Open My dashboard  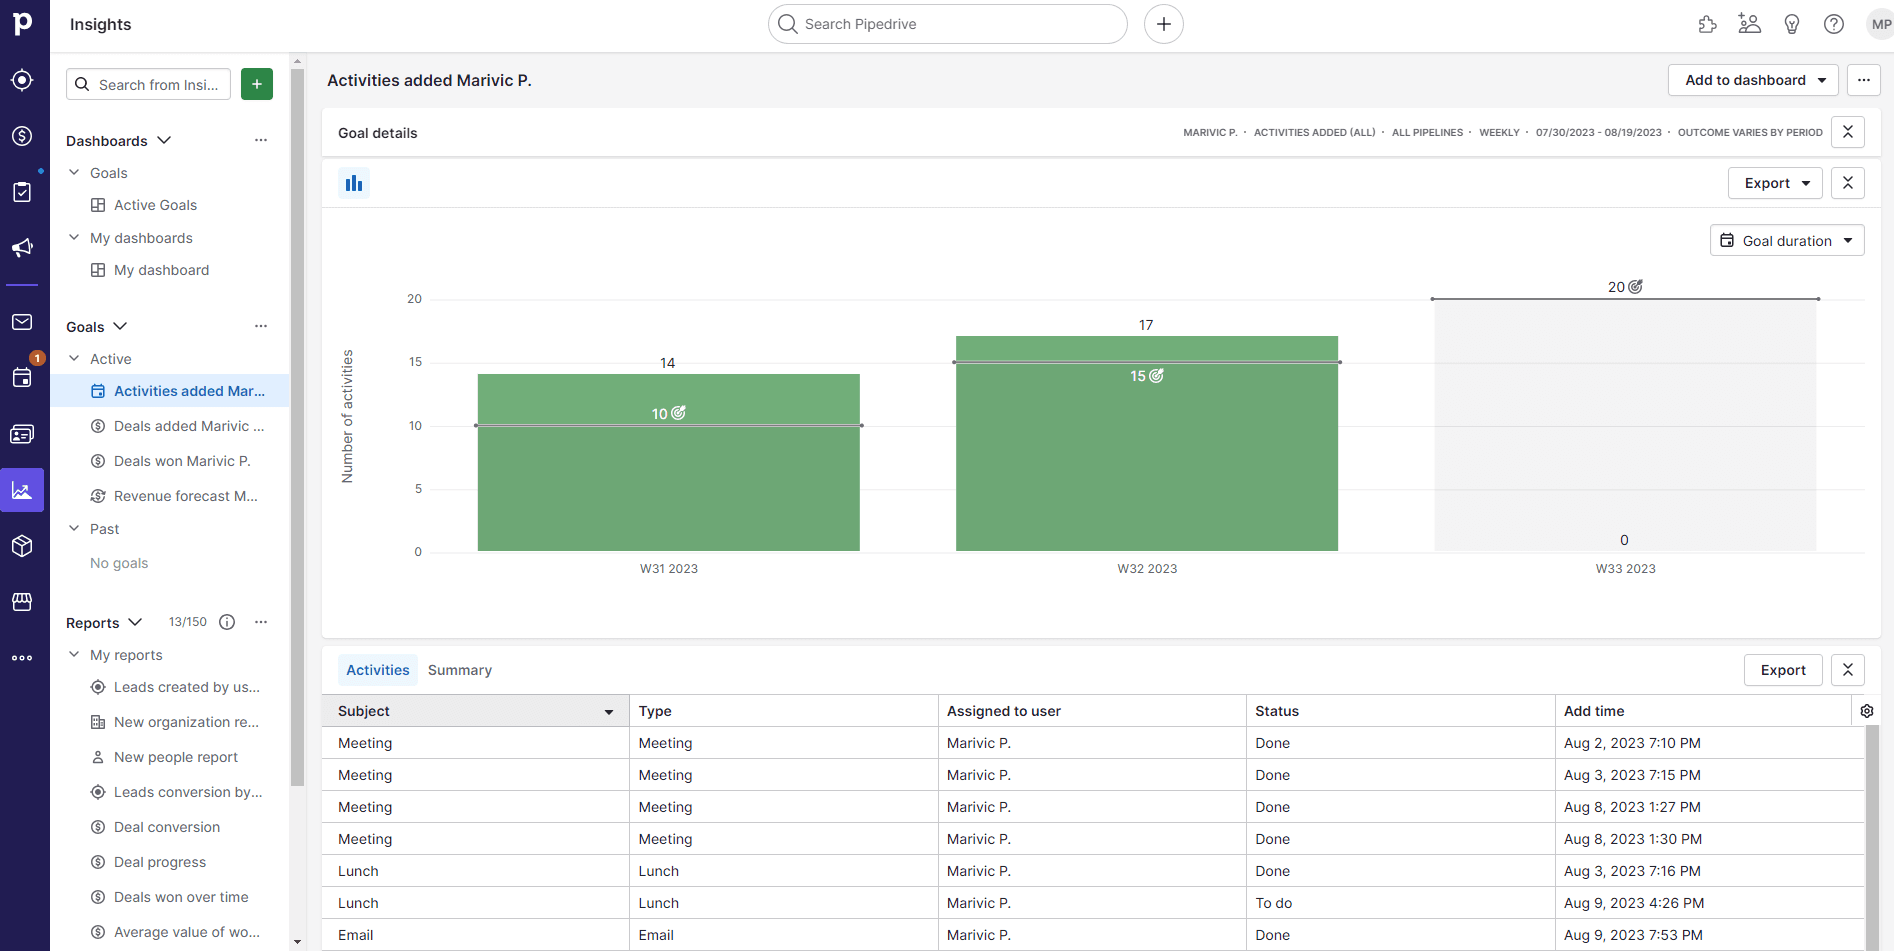(161, 270)
